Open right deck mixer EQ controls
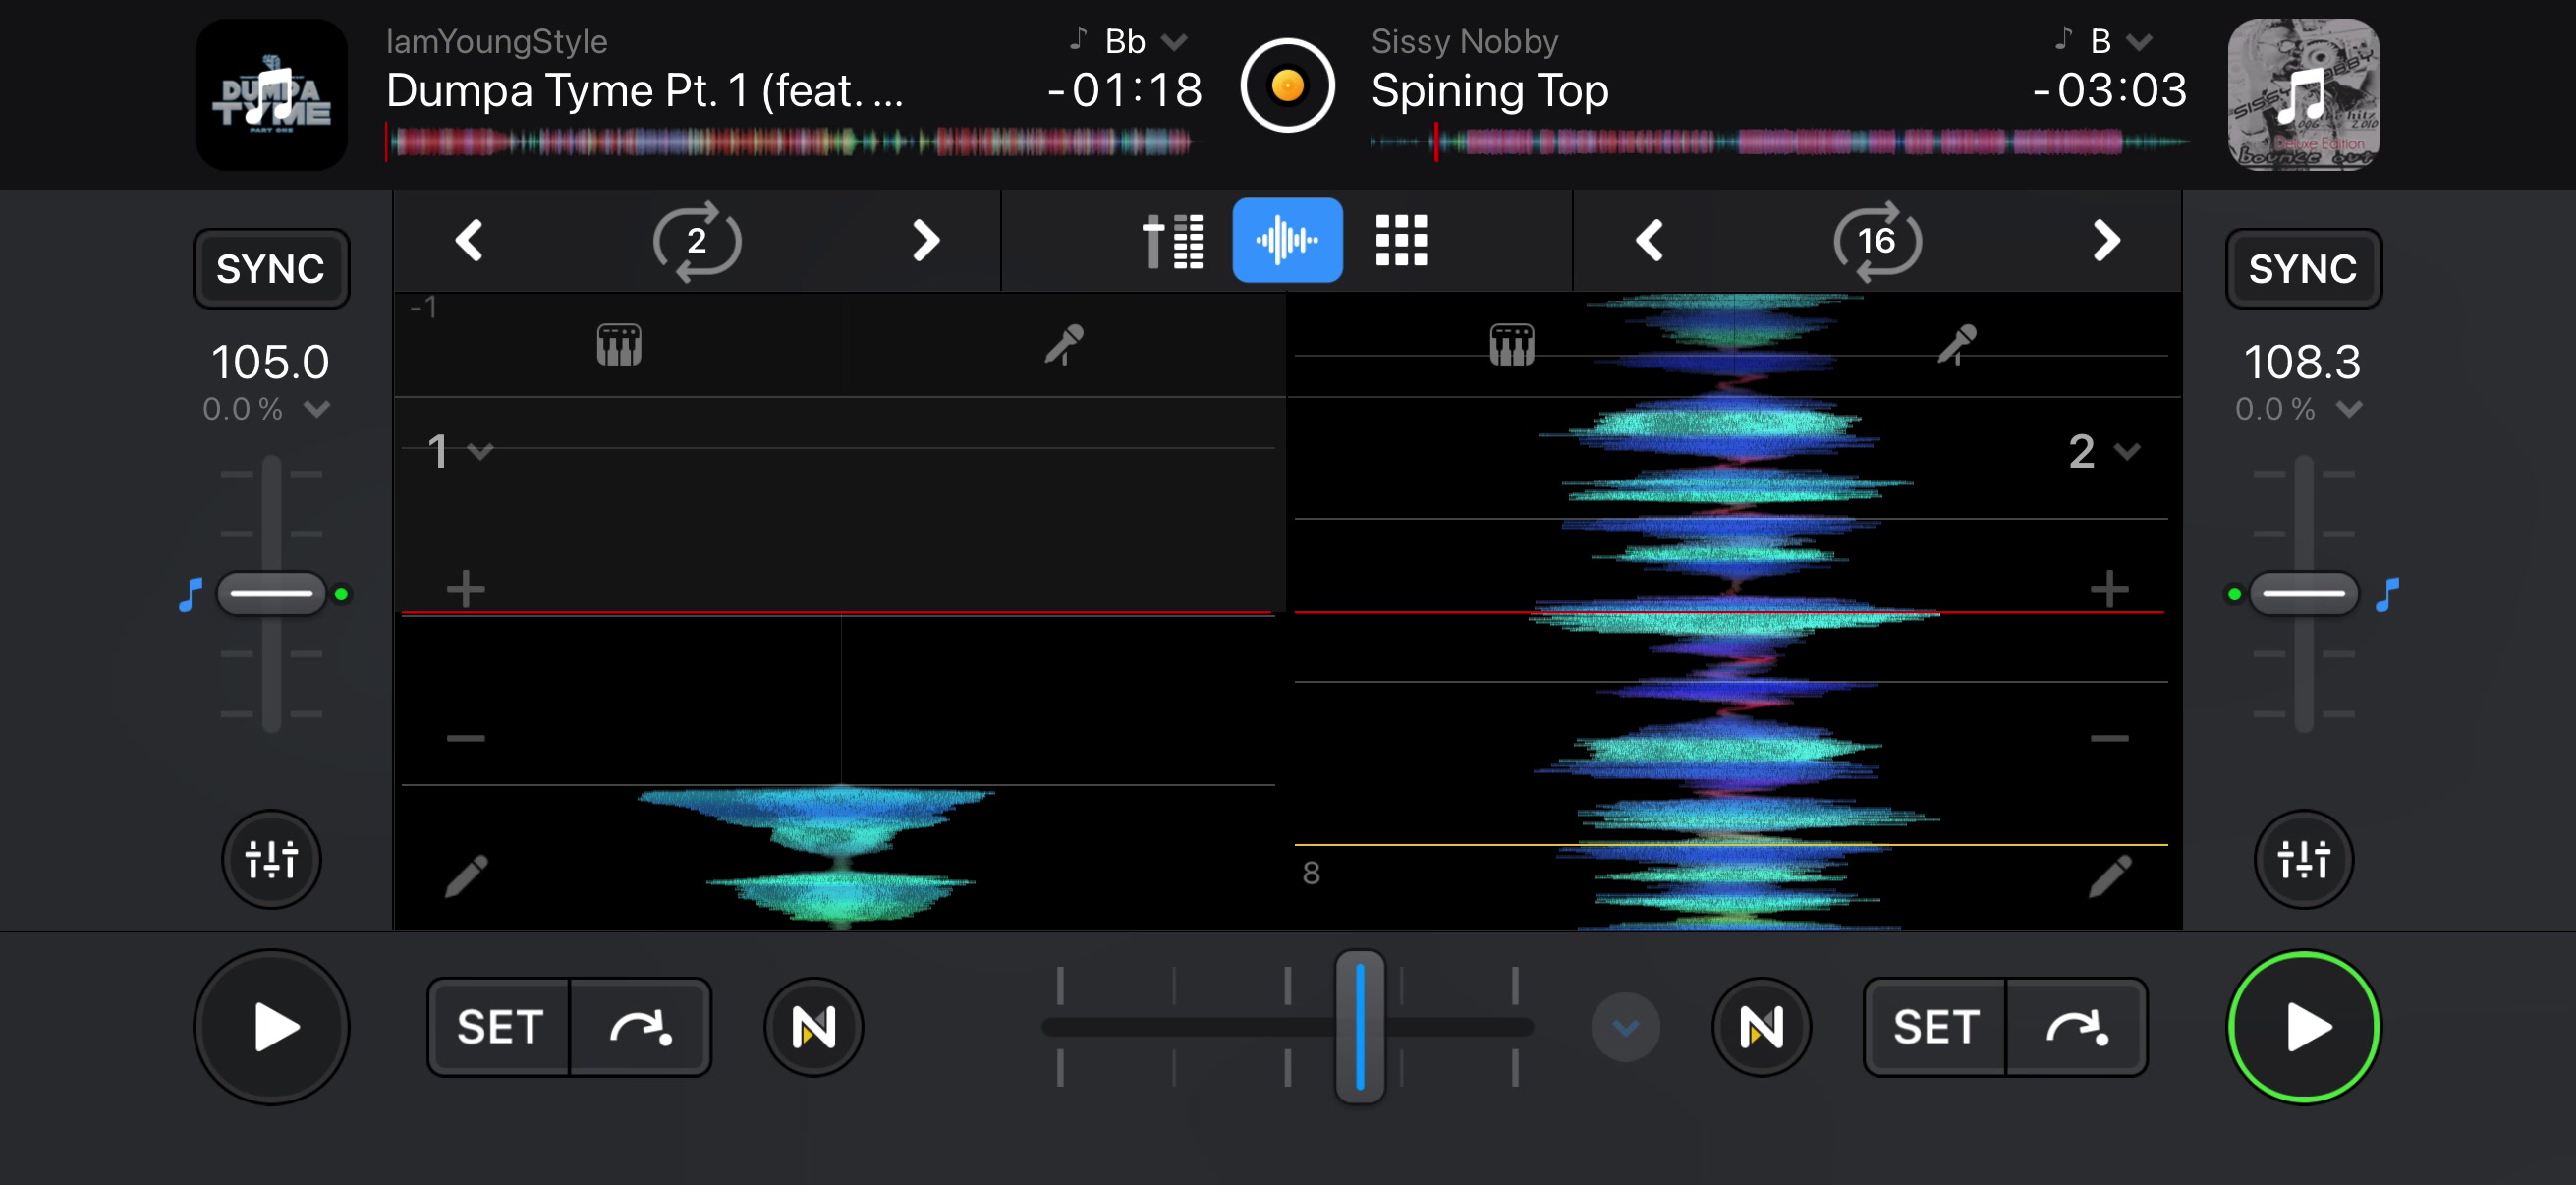Screen dimensions: 2576x1185 point(2304,859)
